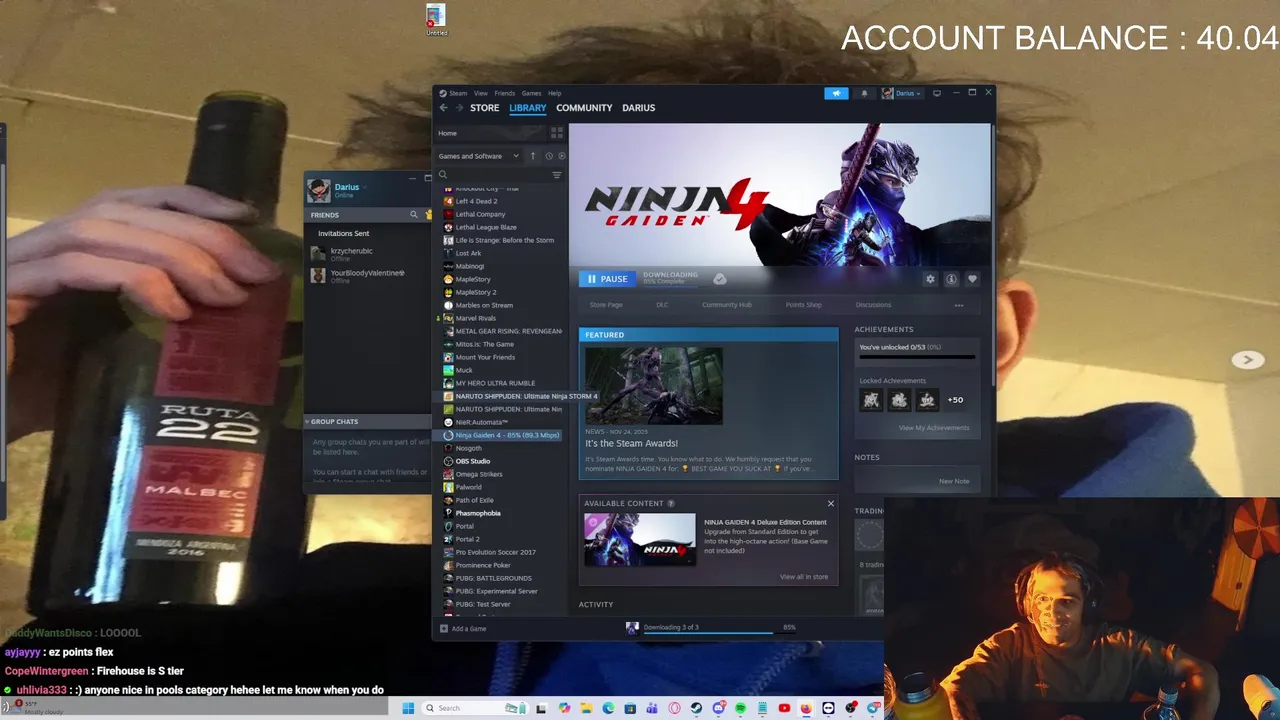Add Ninja Gaiden 4 to favorites heart

pos(972,279)
